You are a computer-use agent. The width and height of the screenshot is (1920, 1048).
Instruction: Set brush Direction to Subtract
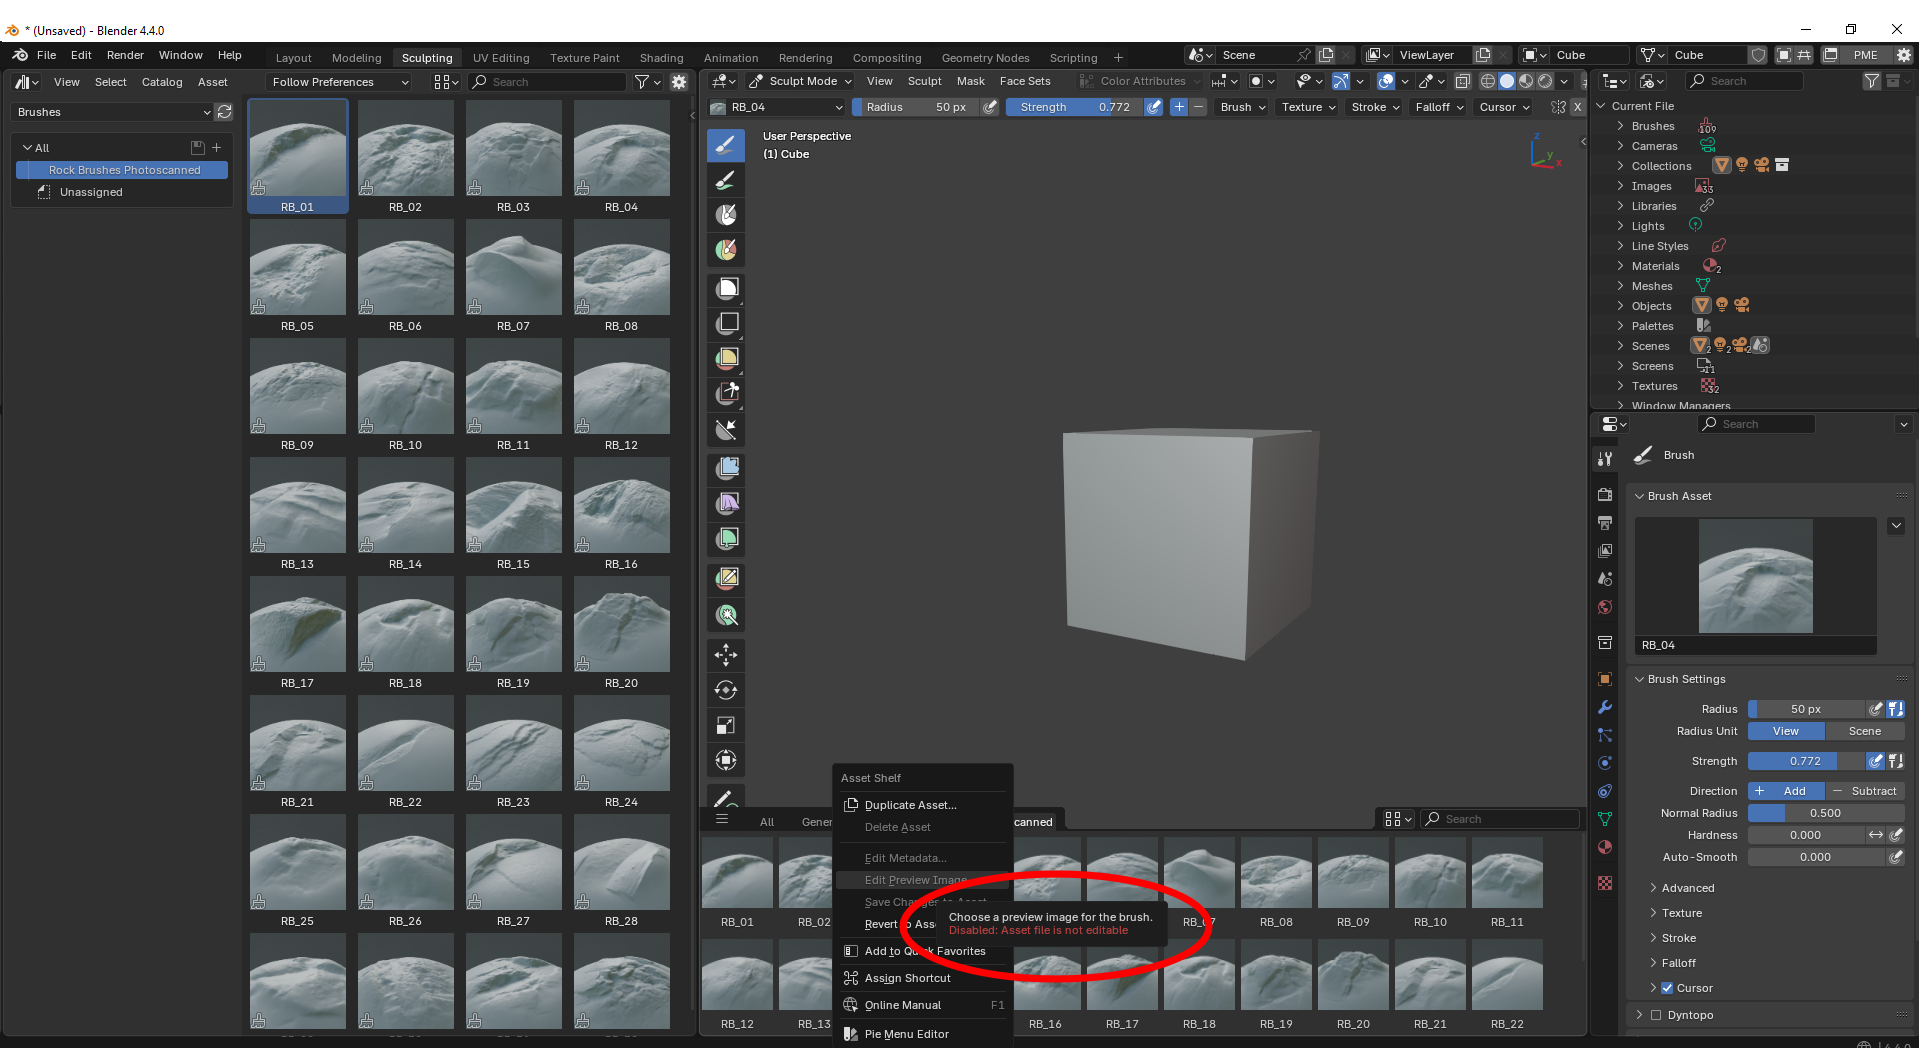pos(1865,791)
